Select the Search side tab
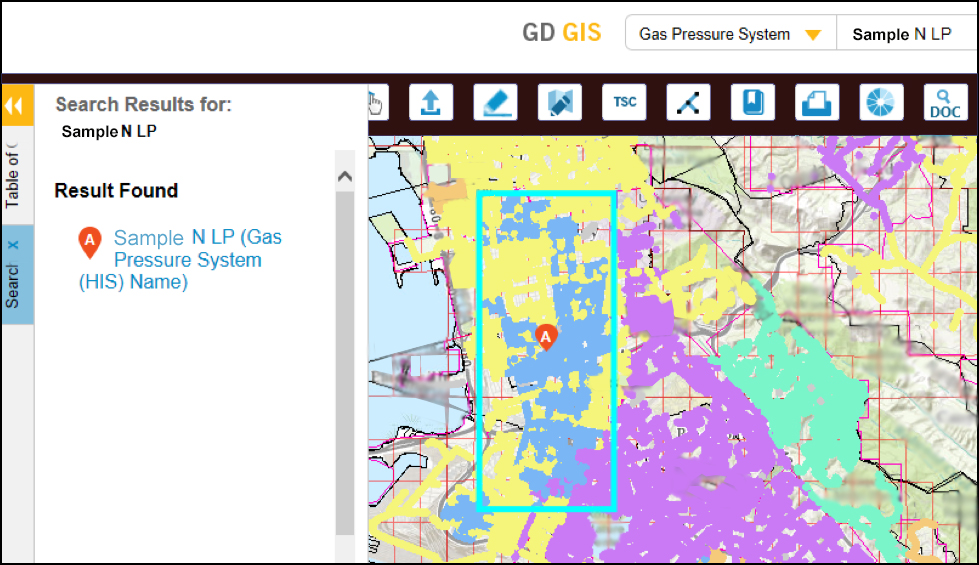Image resolution: width=979 pixels, height=565 pixels. tap(14, 286)
